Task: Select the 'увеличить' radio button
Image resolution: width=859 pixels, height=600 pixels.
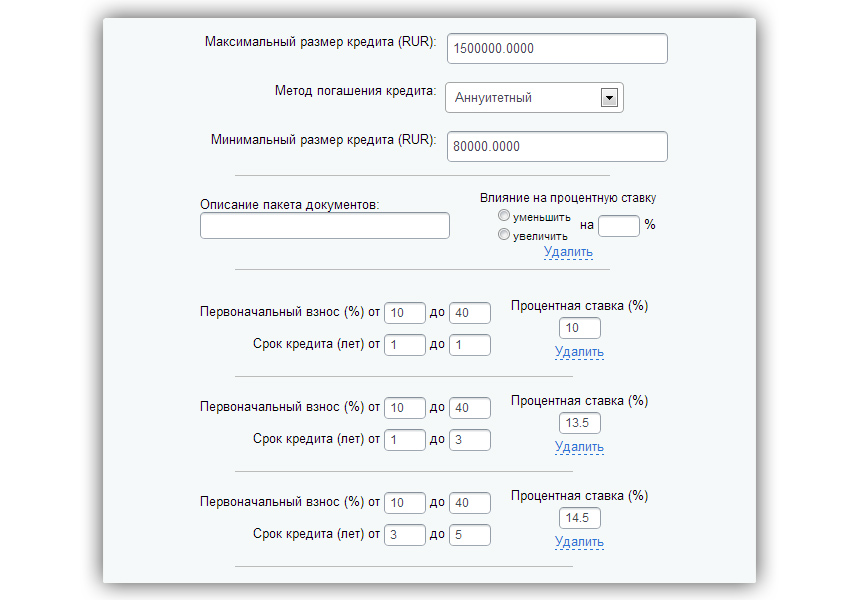Action: pyautogui.click(x=504, y=235)
